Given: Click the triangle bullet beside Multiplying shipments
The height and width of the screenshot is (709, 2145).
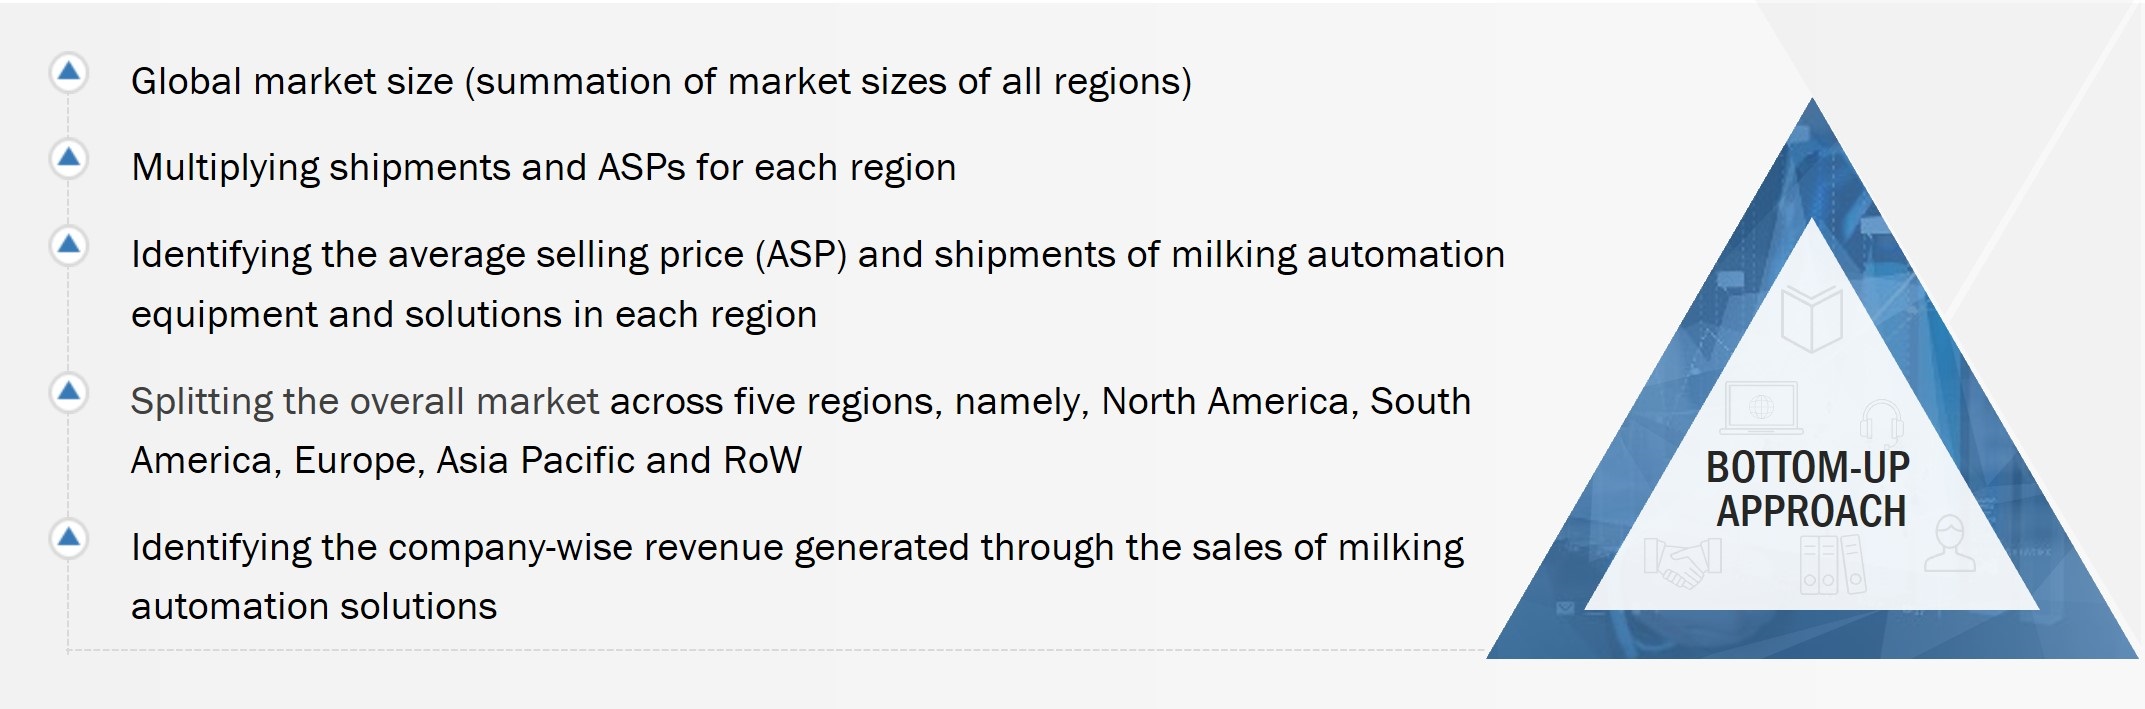Looking at the screenshot, I should (68, 158).
